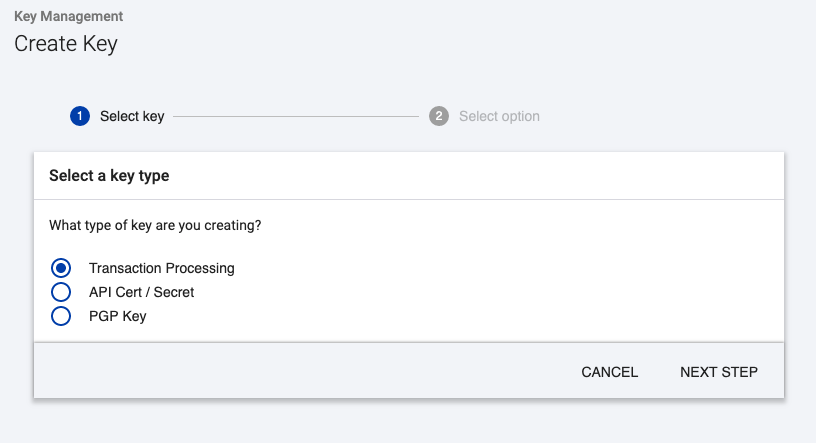
Task: Click the key type question text
Action: (x=155, y=226)
